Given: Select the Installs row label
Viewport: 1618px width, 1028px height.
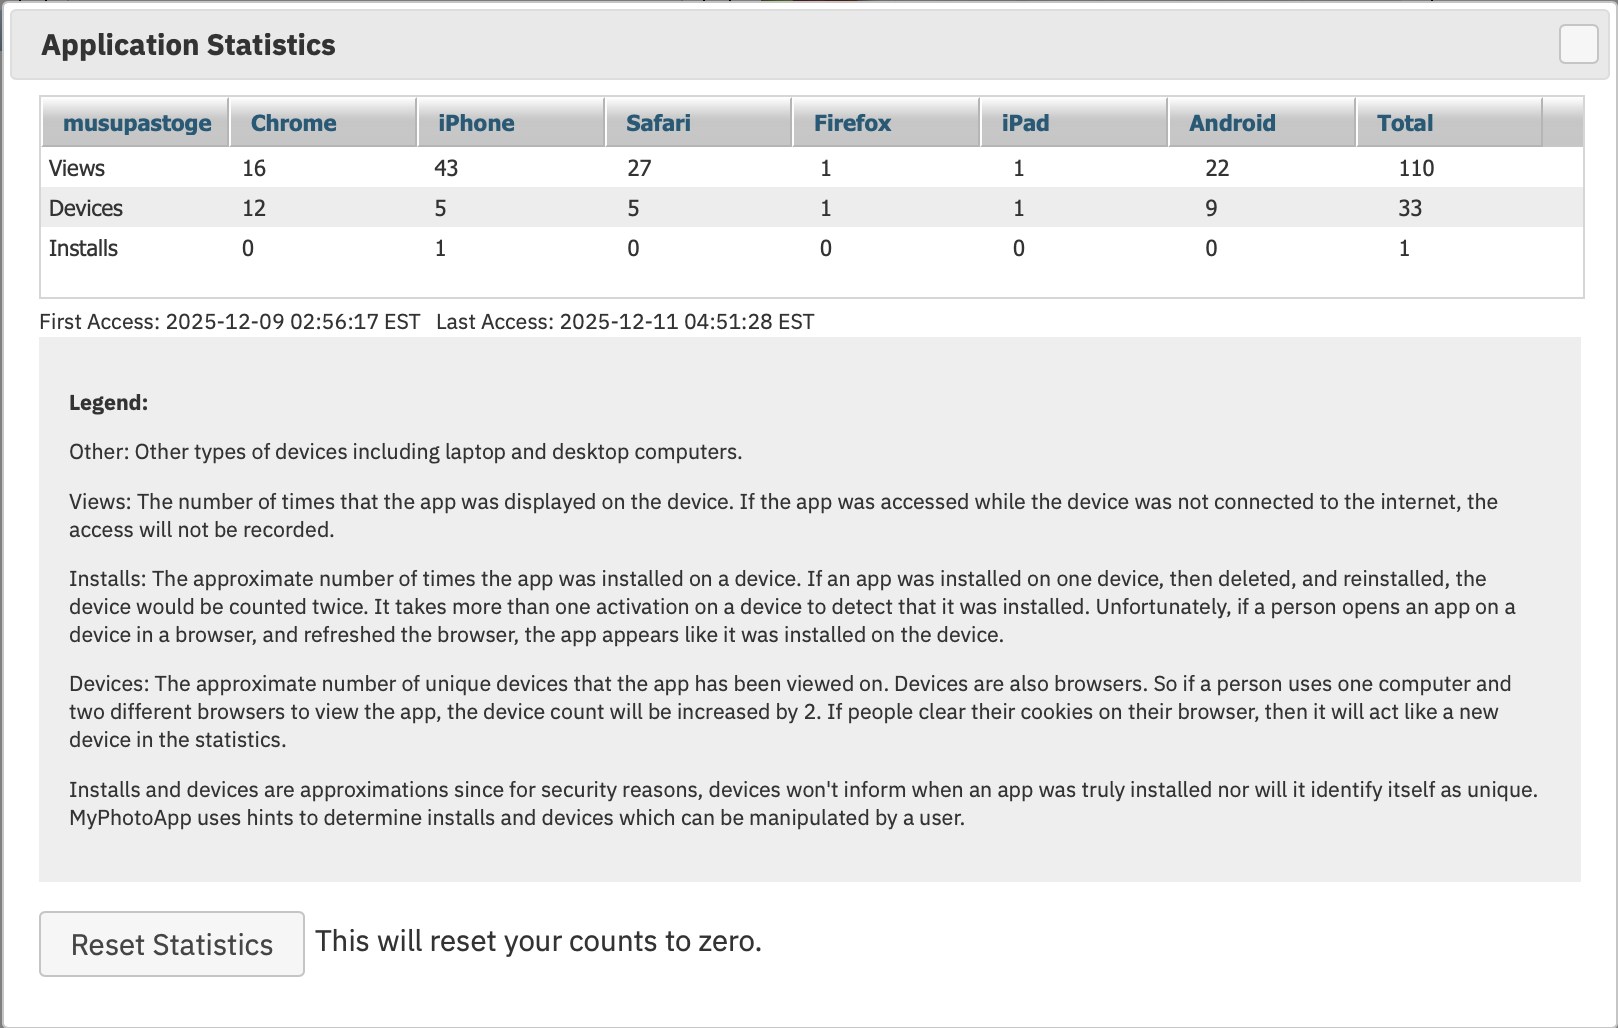Looking at the screenshot, I should point(83,248).
